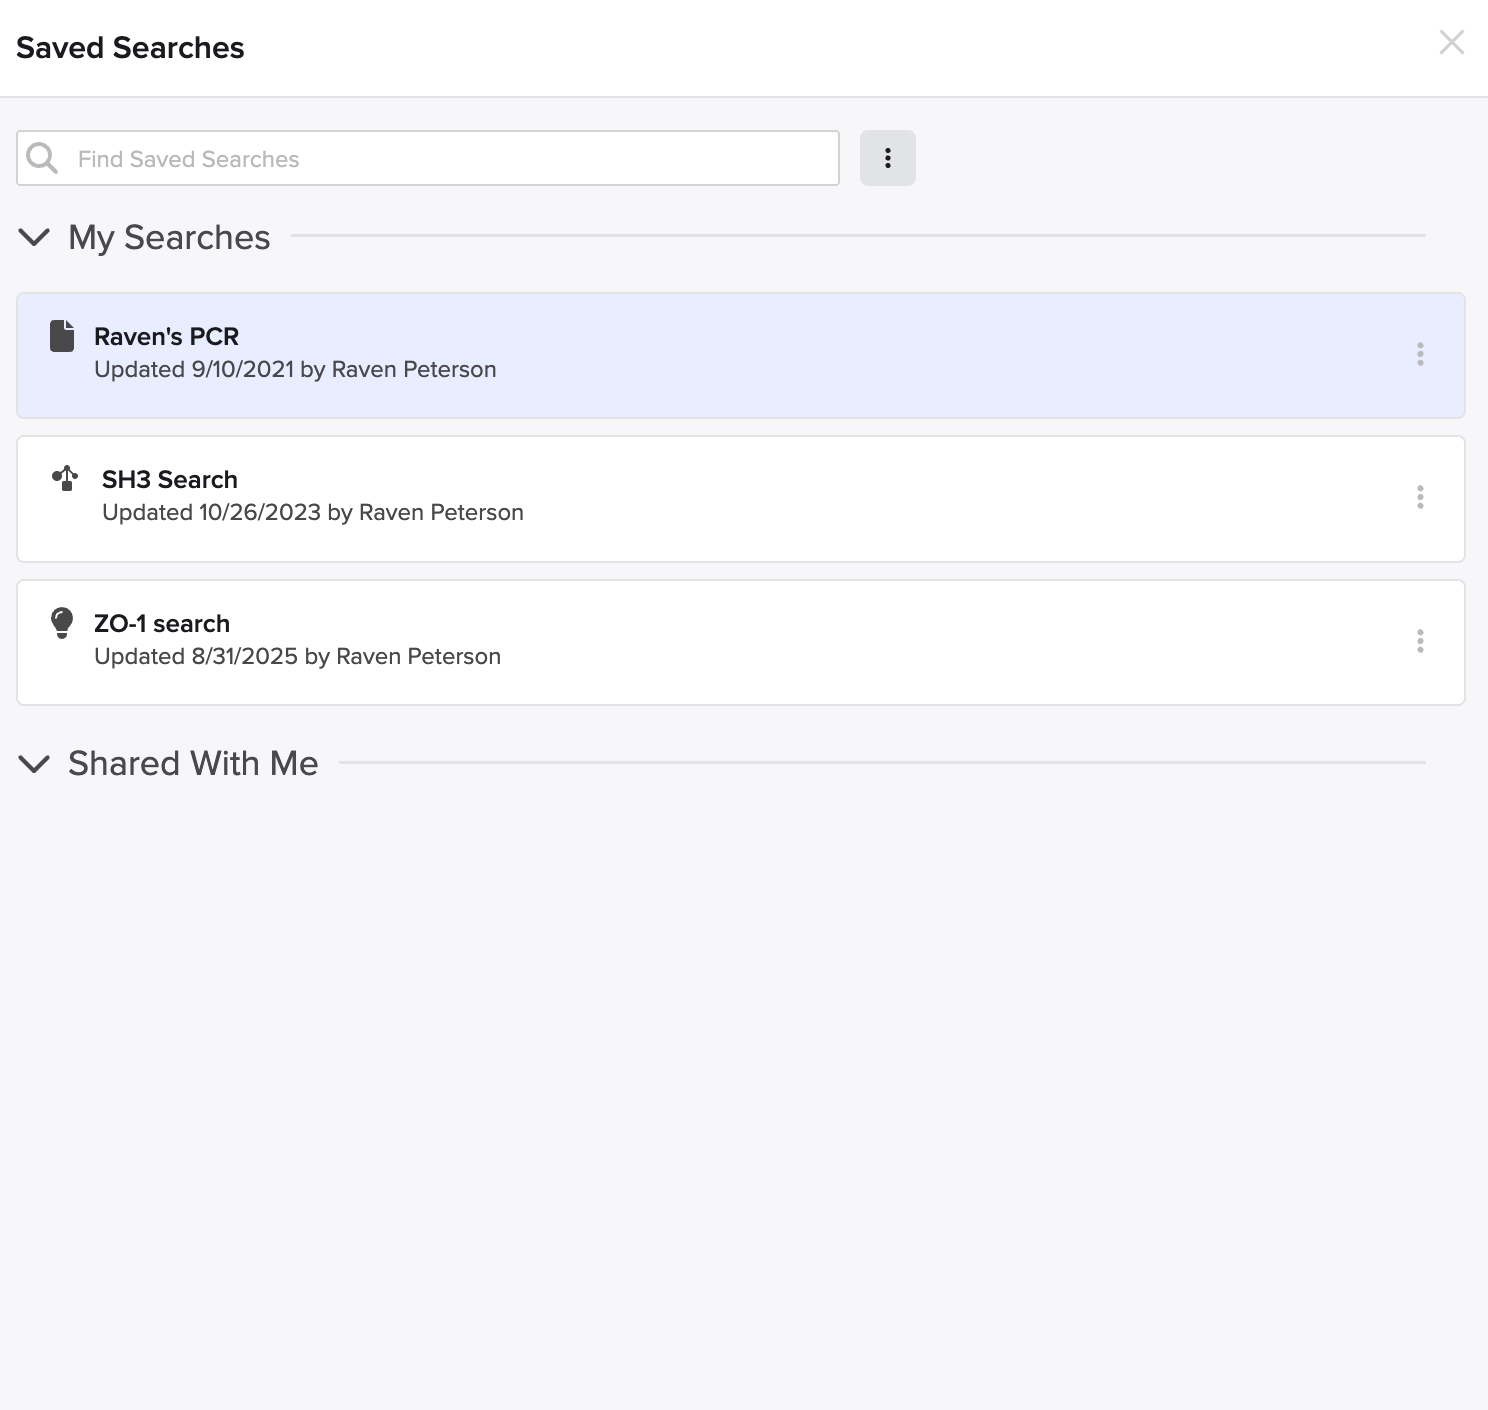Viewport: 1488px width, 1410px height.
Task: Focus the Find Saved Searches input field
Action: point(450,159)
